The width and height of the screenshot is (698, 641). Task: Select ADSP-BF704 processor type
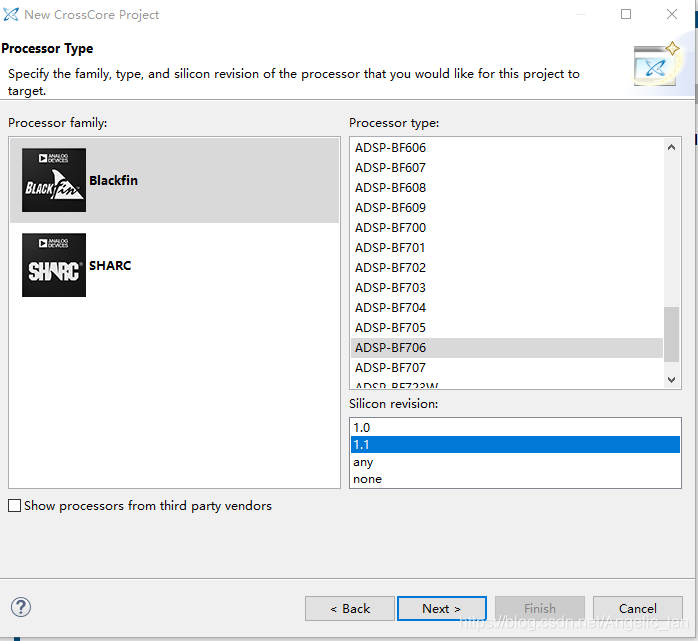(x=507, y=308)
